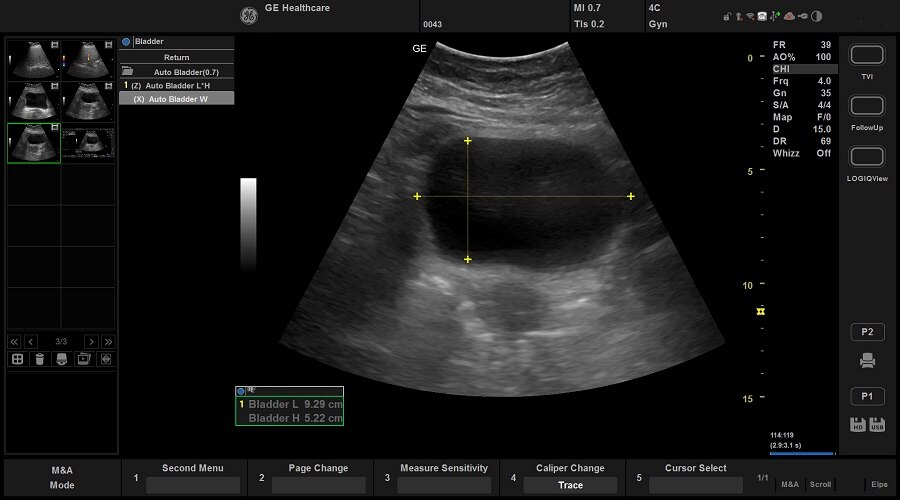The width and height of the screenshot is (900, 500).
Task: Select Auto Bladder L*H measurement
Action: (177, 85)
